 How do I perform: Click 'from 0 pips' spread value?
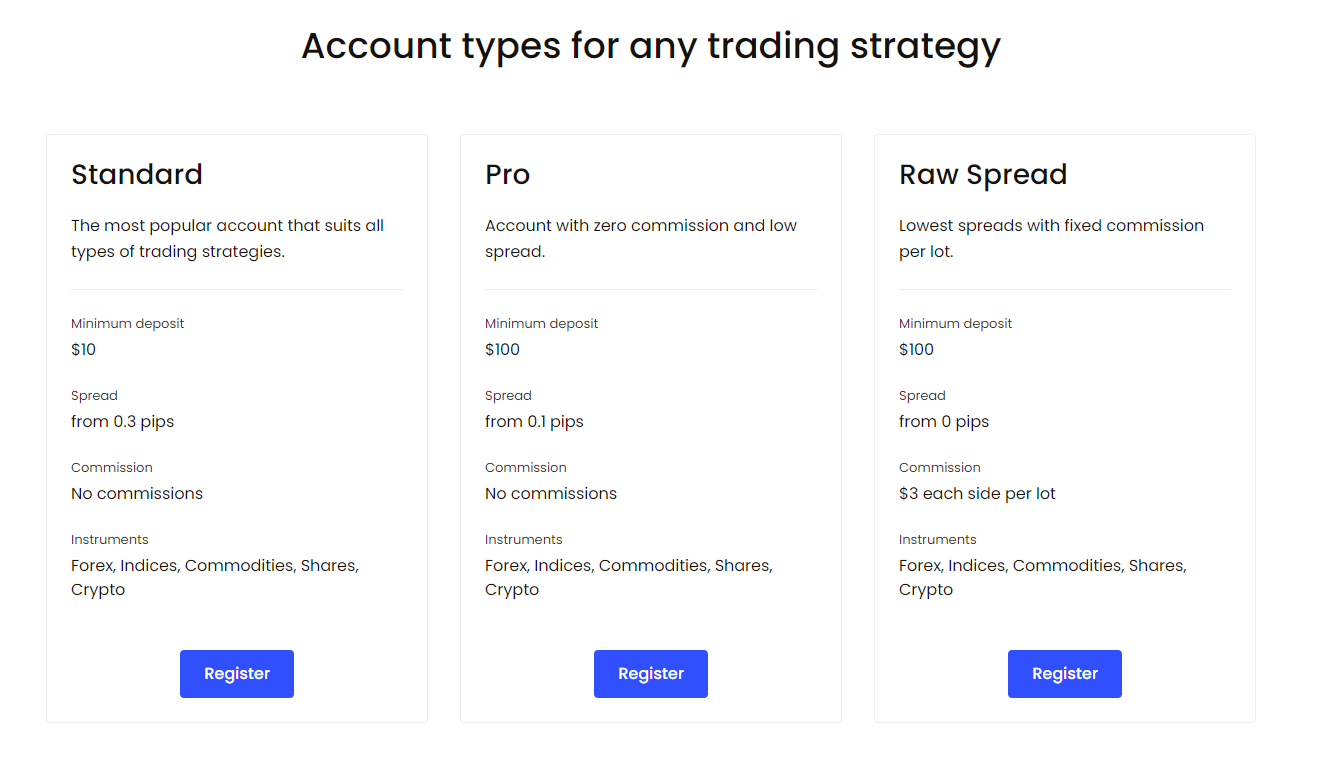[x=944, y=422]
